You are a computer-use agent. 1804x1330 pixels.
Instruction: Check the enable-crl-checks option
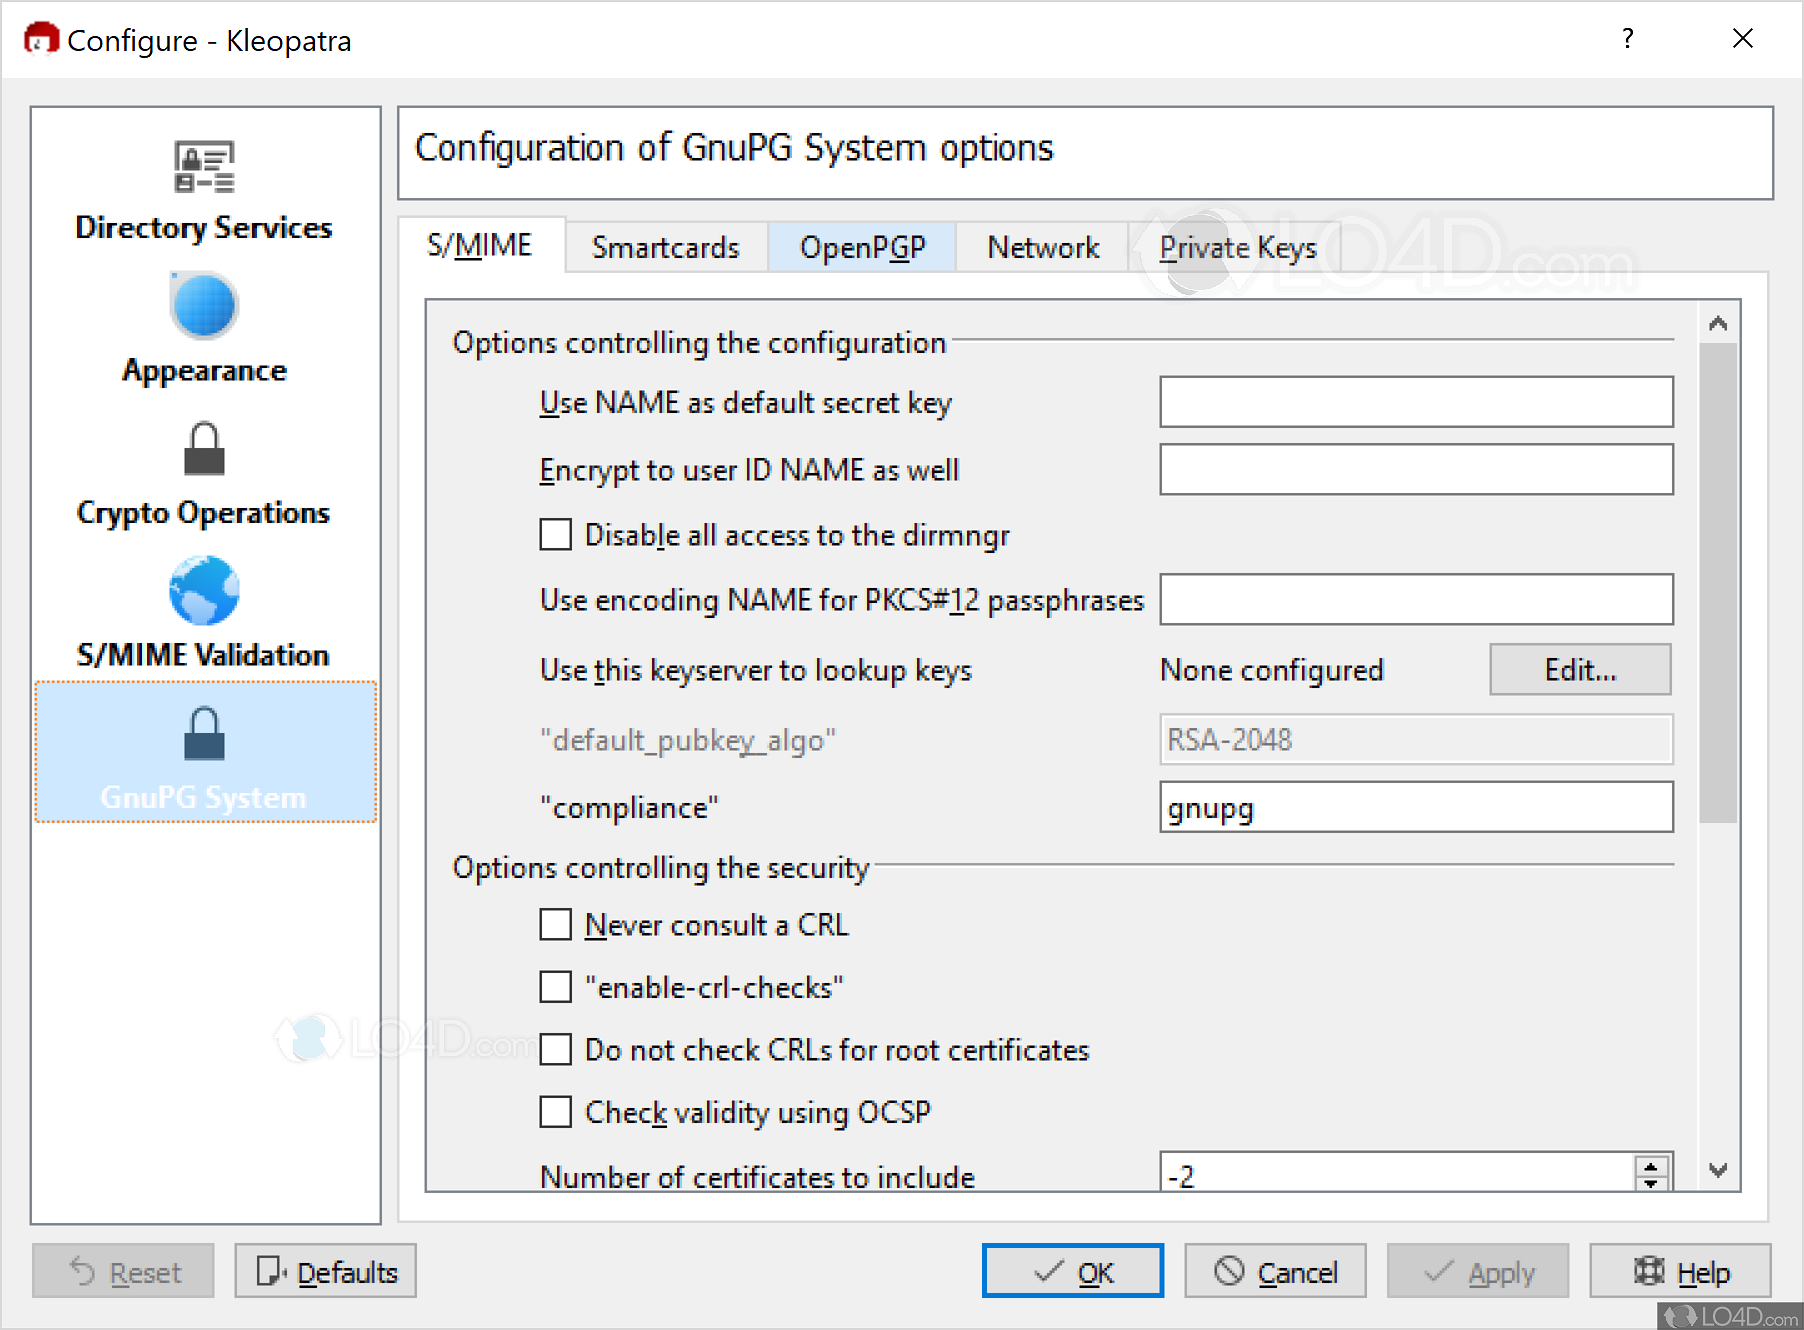pos(556,987)
